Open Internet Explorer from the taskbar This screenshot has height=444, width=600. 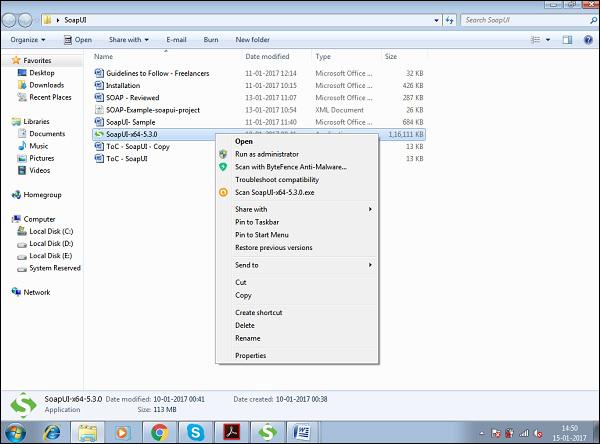(52, 433)
